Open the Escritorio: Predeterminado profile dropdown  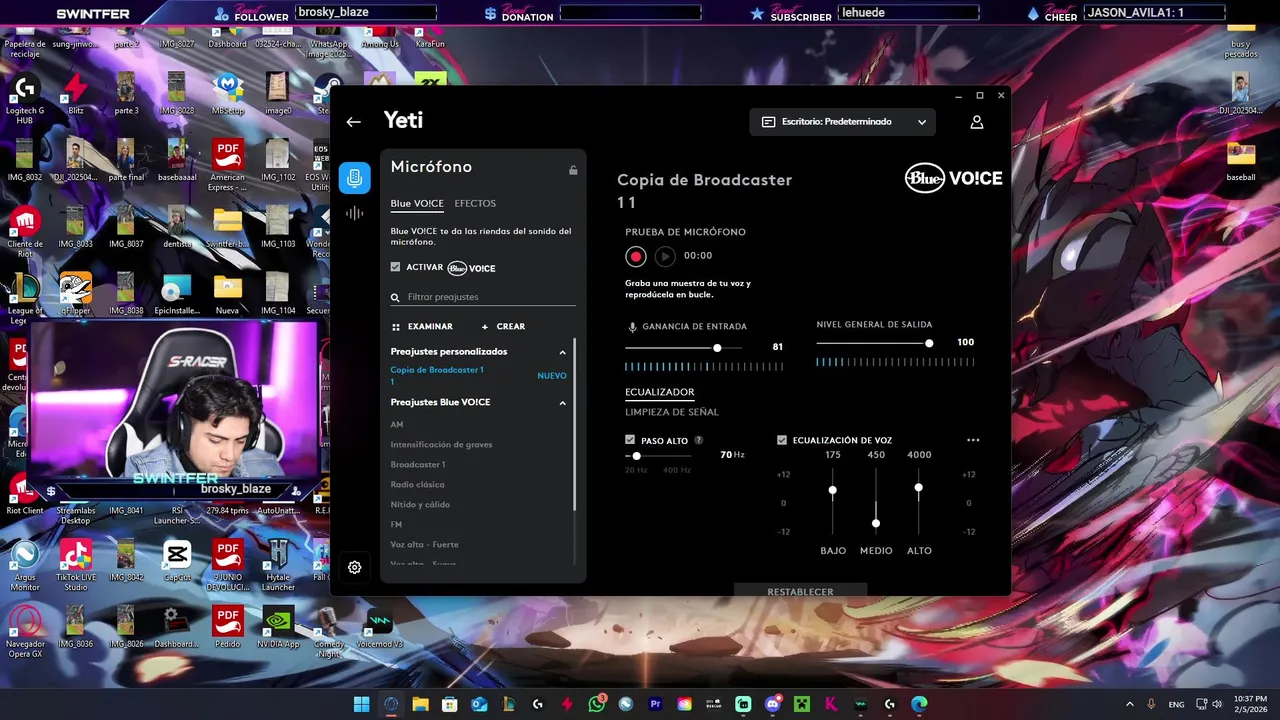[x=843, y=122]
